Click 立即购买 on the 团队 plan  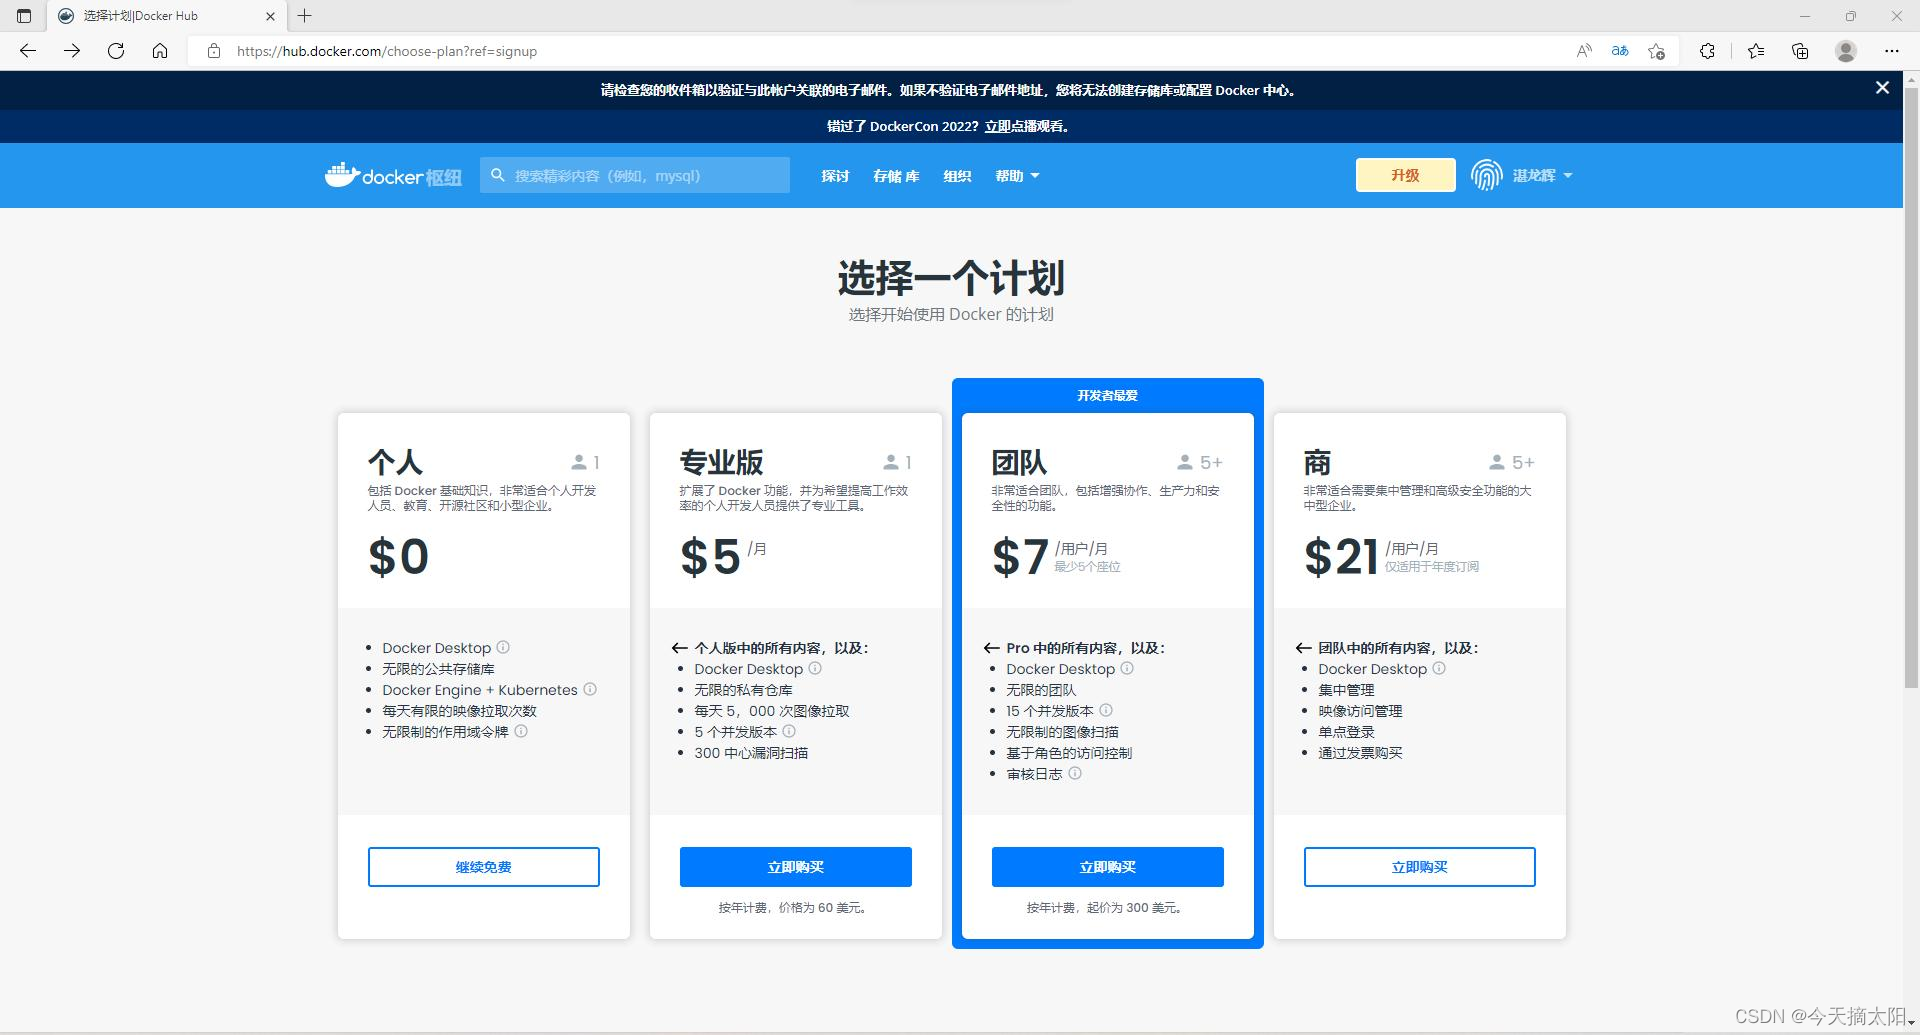click(1108, 867)
